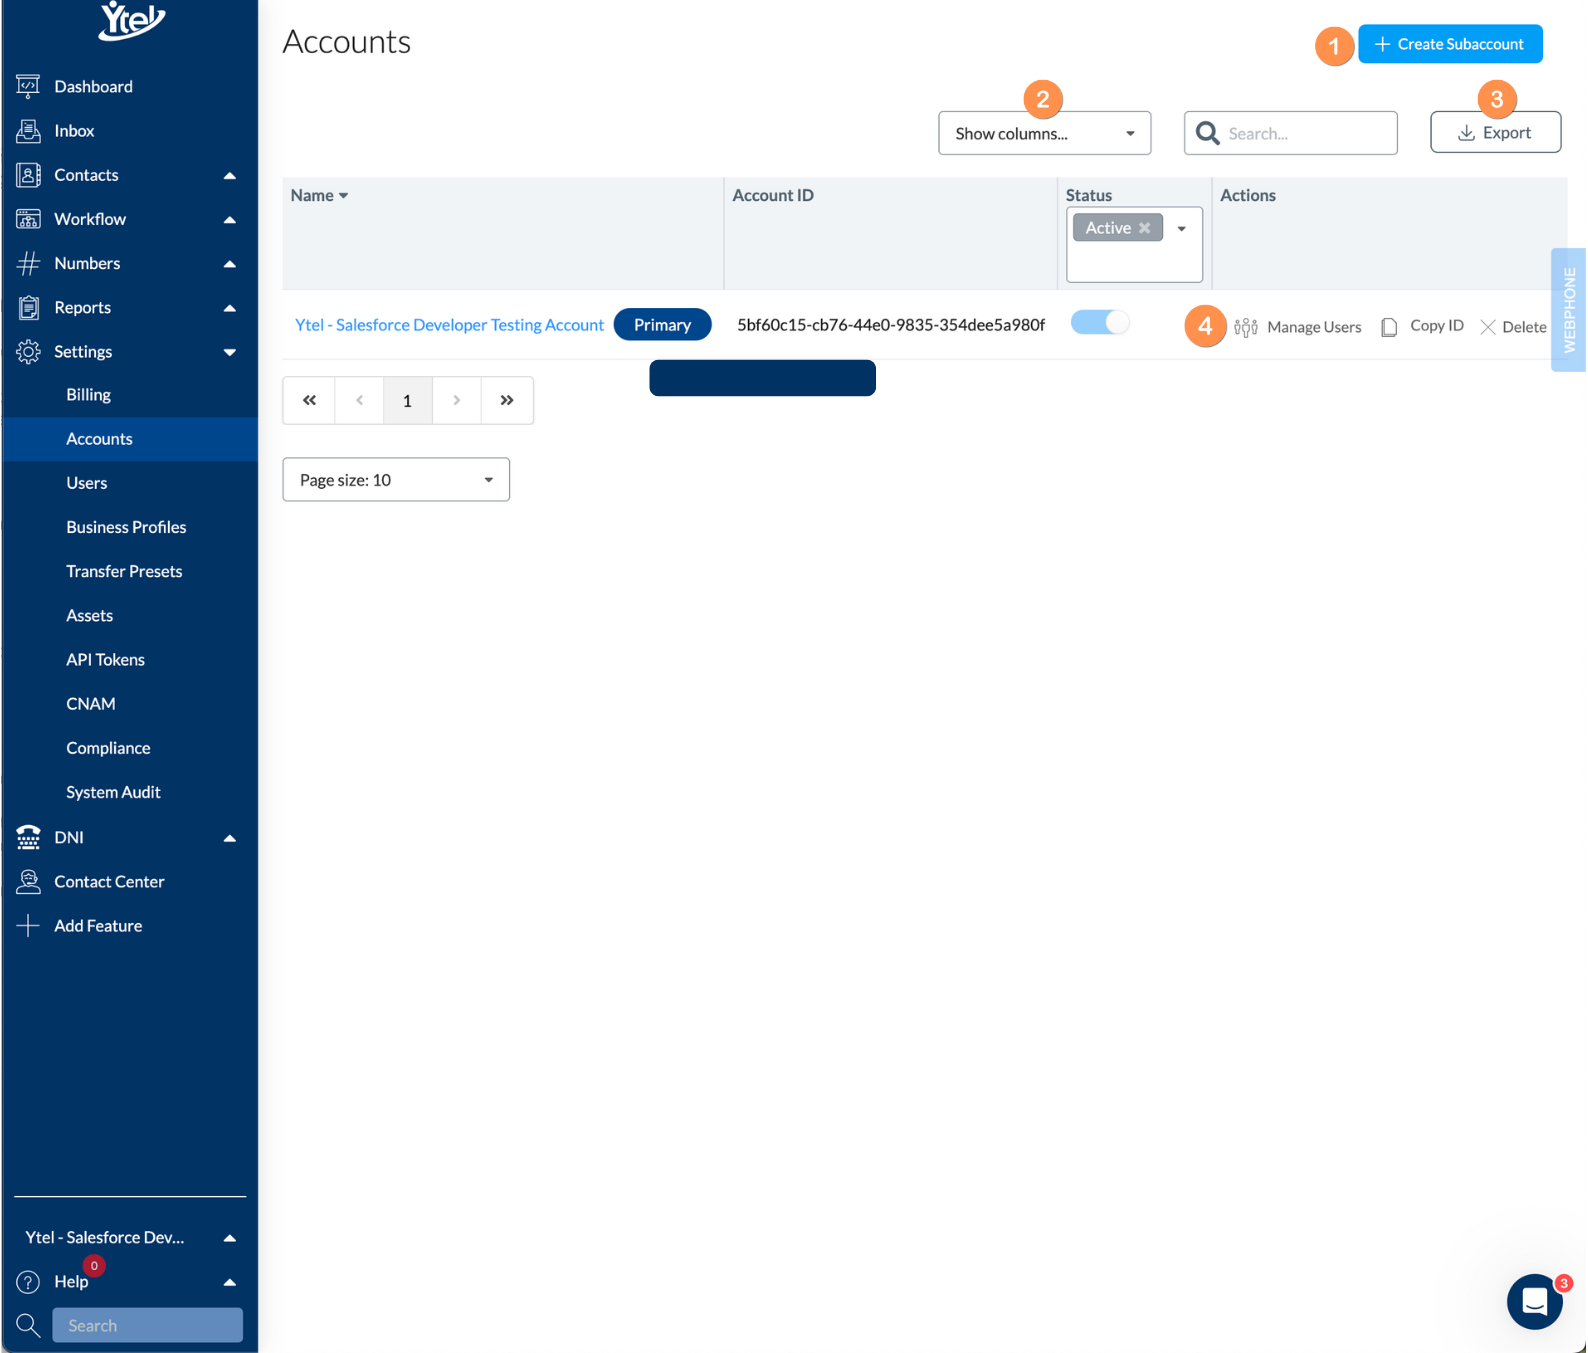Go to first page of results
The width and height of the screenshot is (1588, 1353).
click(x=309, y=400)
